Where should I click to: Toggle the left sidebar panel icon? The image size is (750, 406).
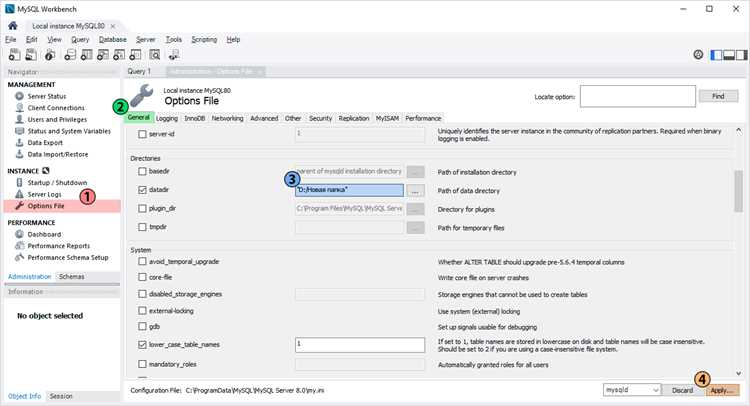pyautogui.click(x=717, y=55)
